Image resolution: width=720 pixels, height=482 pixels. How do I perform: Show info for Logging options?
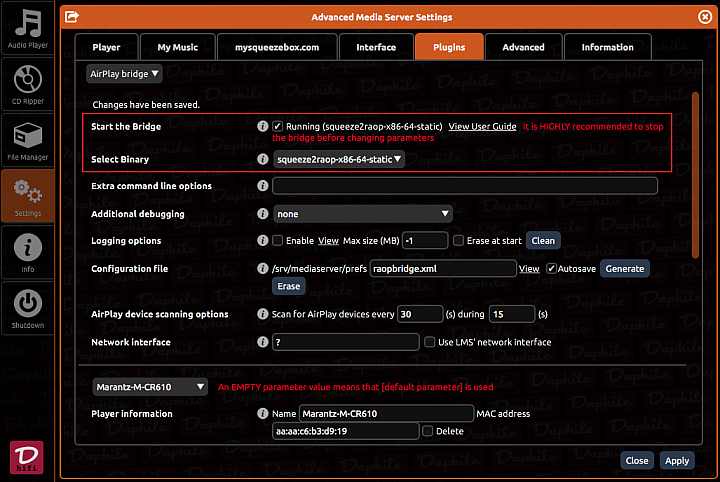(x=262, y=241)
